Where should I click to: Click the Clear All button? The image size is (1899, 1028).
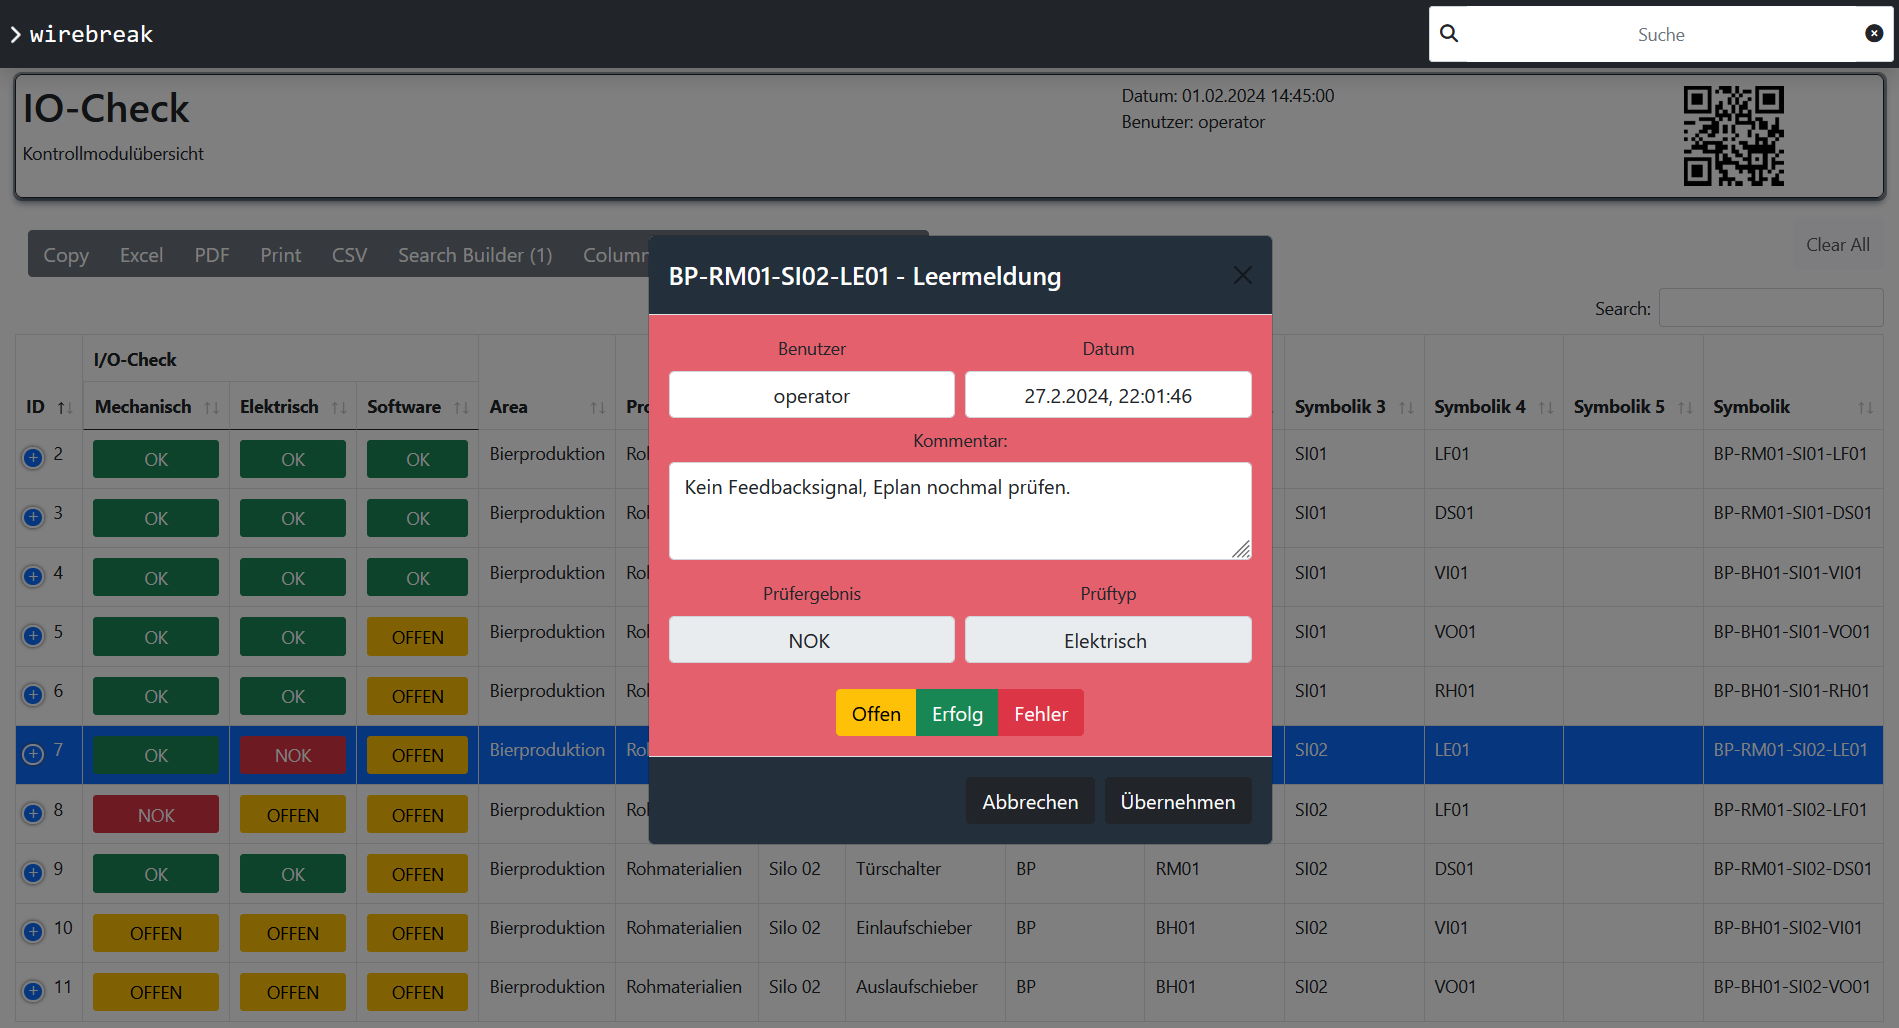coord(1837,245)
